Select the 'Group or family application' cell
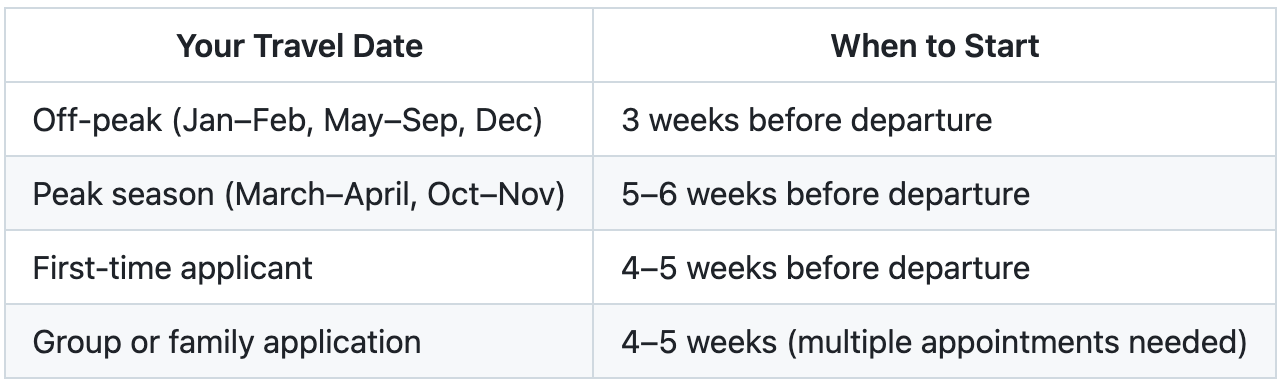Screen dimensions: 1280x382 pyautogui.click(x=299, y=342)
